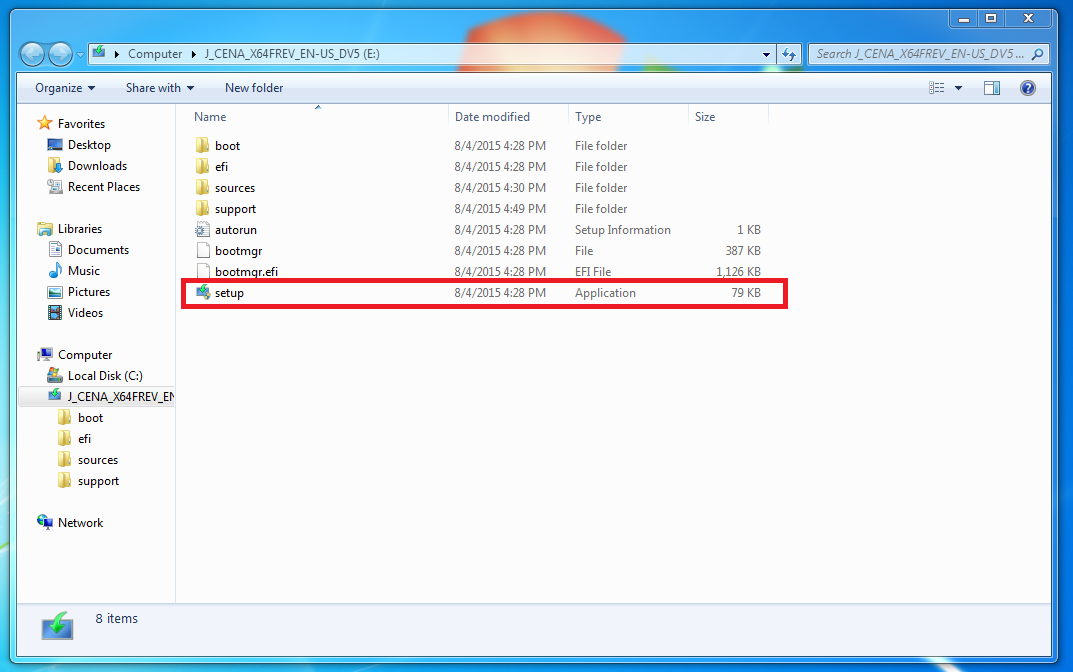Open address bar history dropdown arrow

pyautogui.click(x=766, y=54)
